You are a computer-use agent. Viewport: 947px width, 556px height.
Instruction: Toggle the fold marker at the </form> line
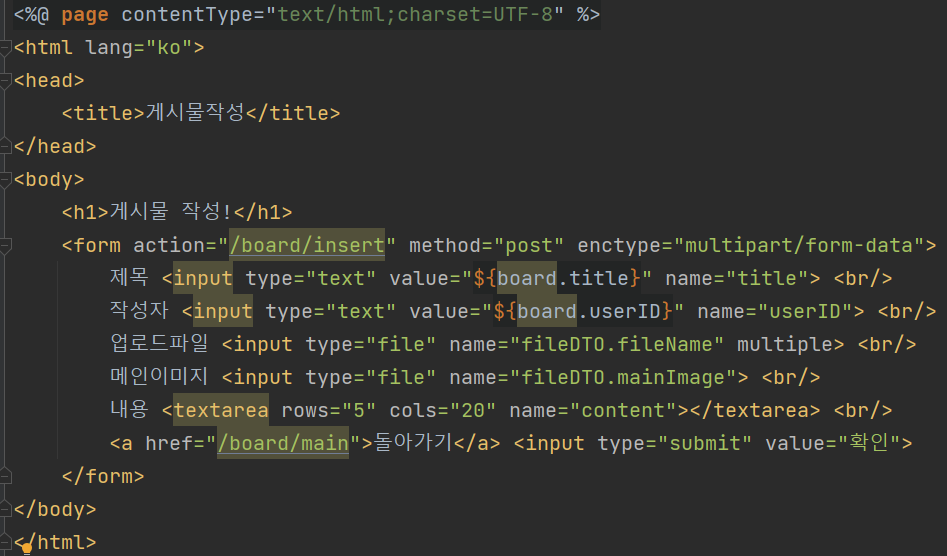click(x=5, y=476)
